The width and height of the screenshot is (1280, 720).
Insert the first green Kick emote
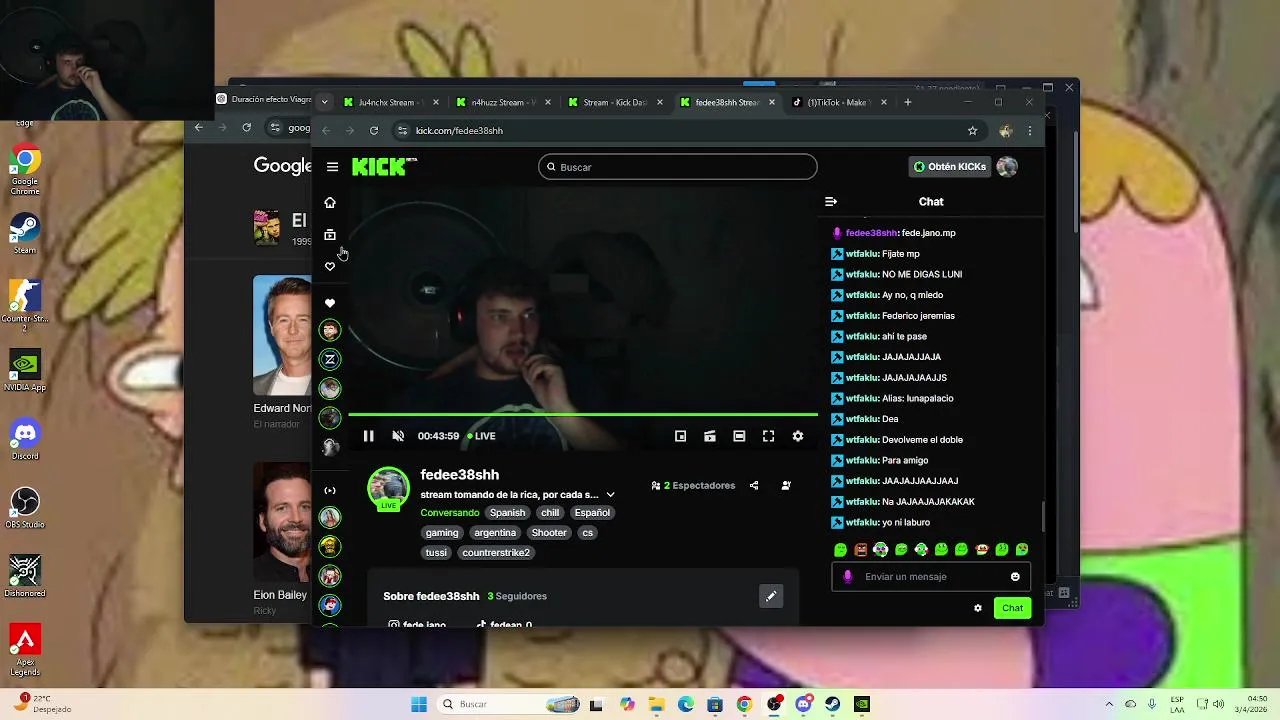840,549
